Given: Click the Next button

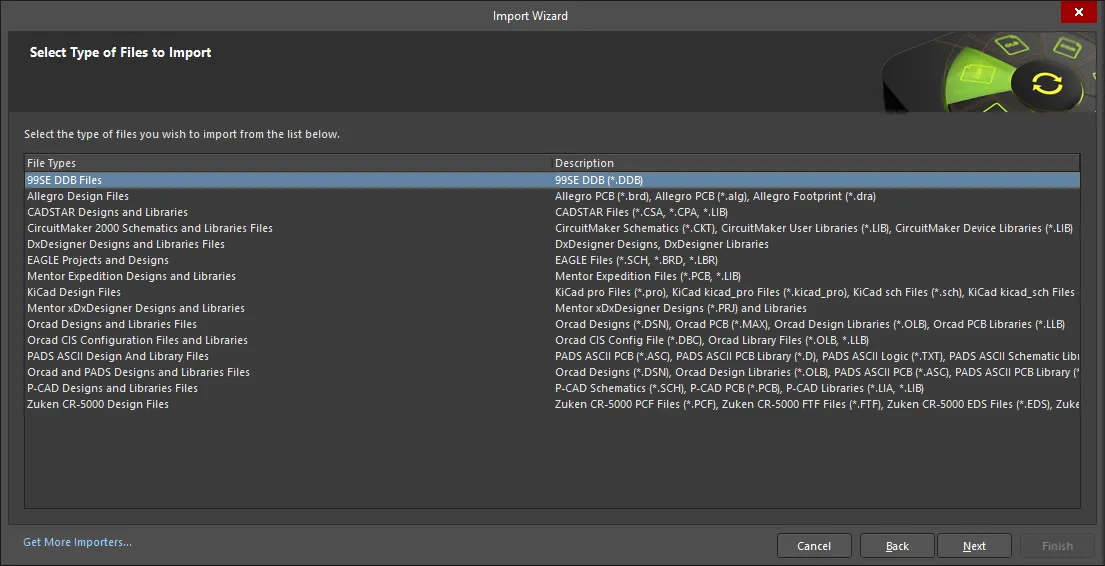Looking at the screenshot, I should (975, 546).
